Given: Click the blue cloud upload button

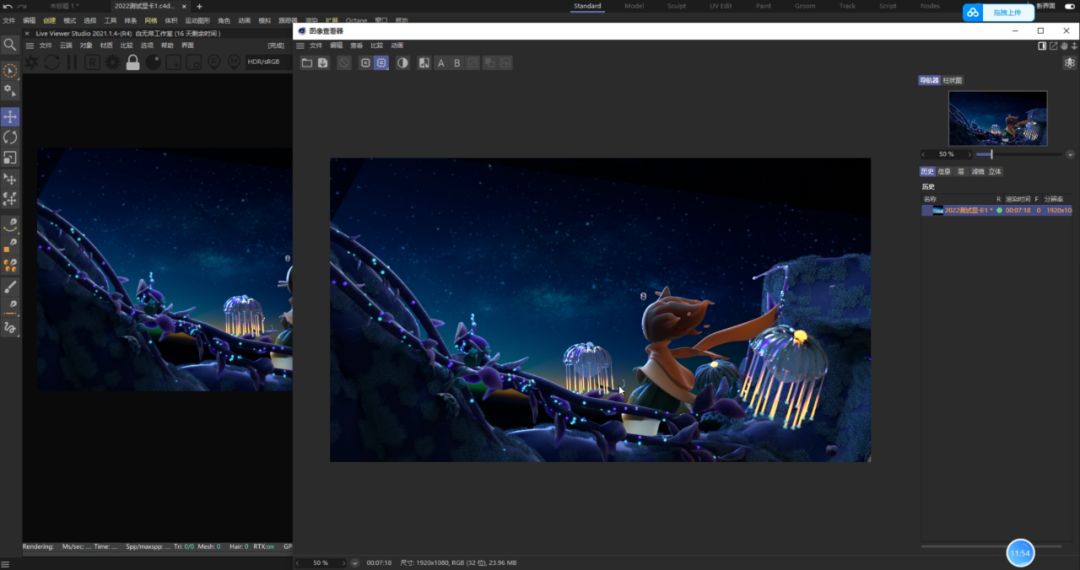Looking at the screenshot, I should tap(999, 12).
